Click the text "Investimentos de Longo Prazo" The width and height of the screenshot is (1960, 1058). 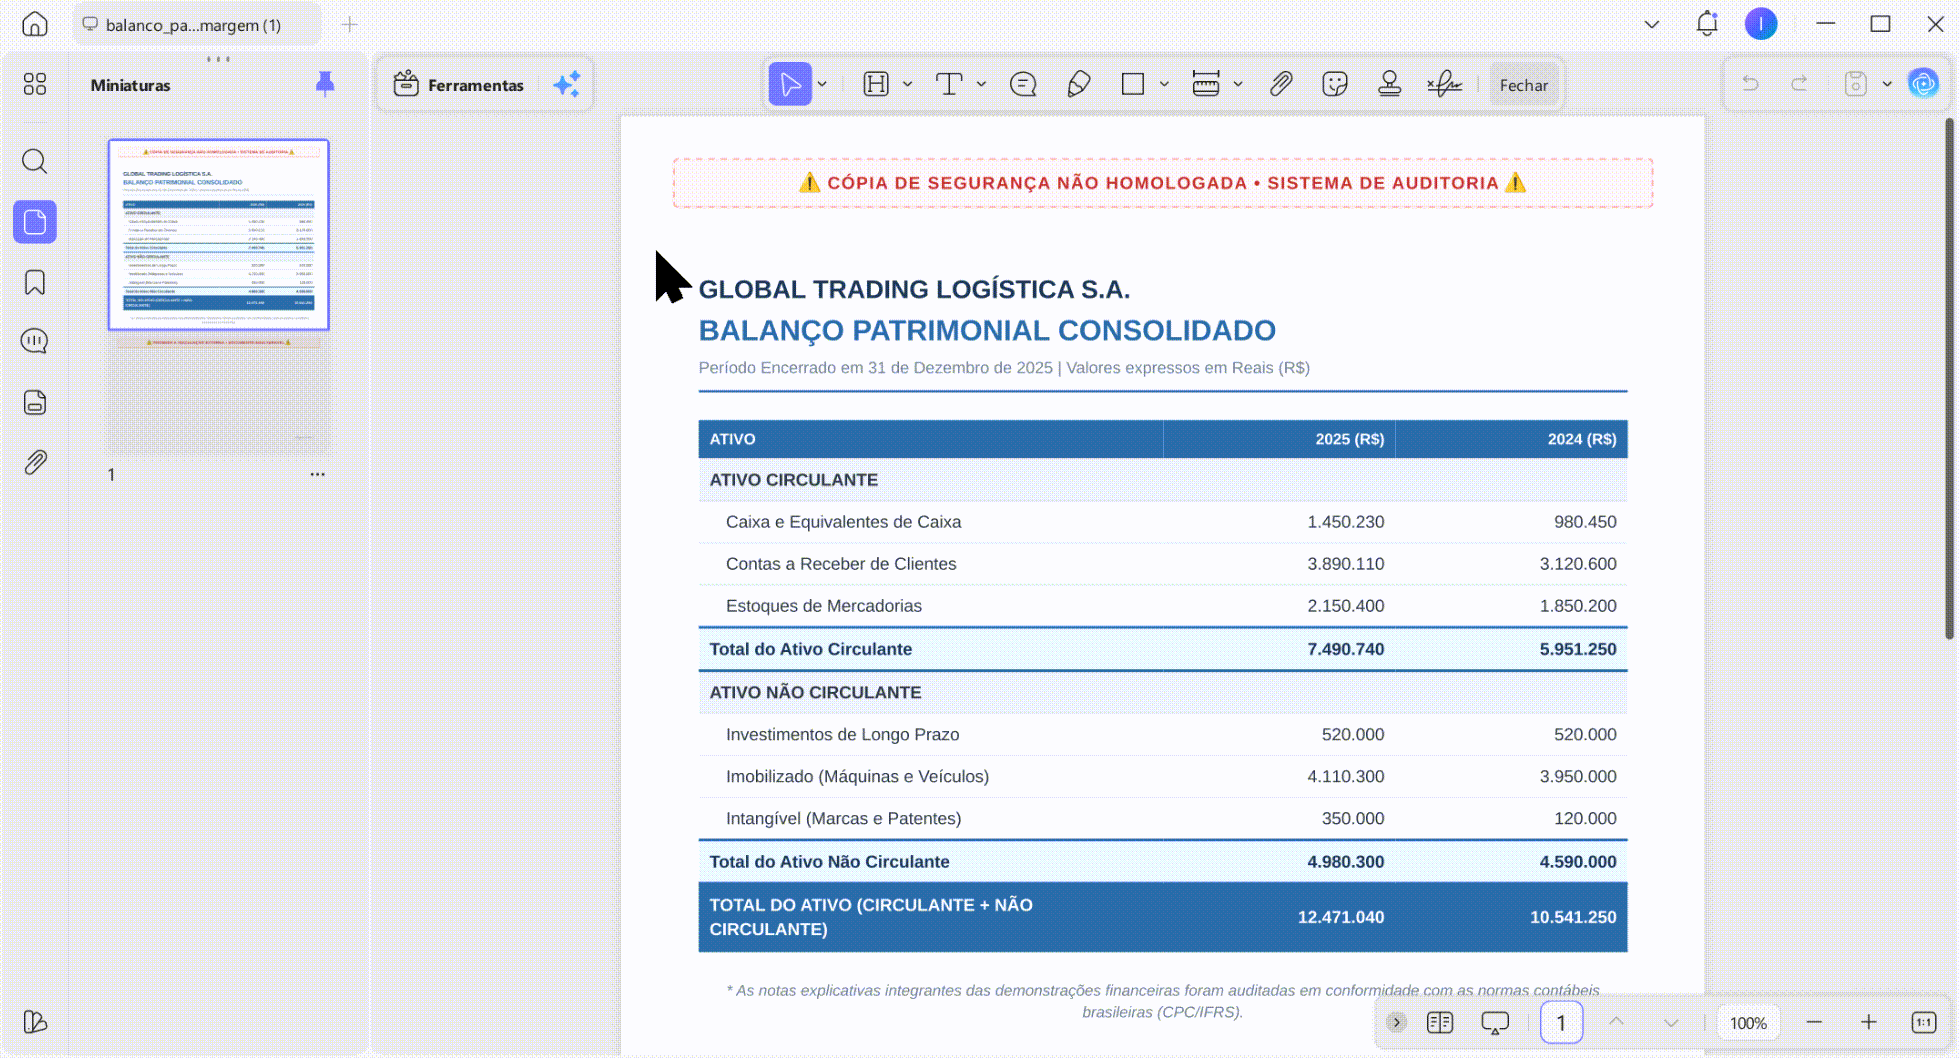click(842, 734)
